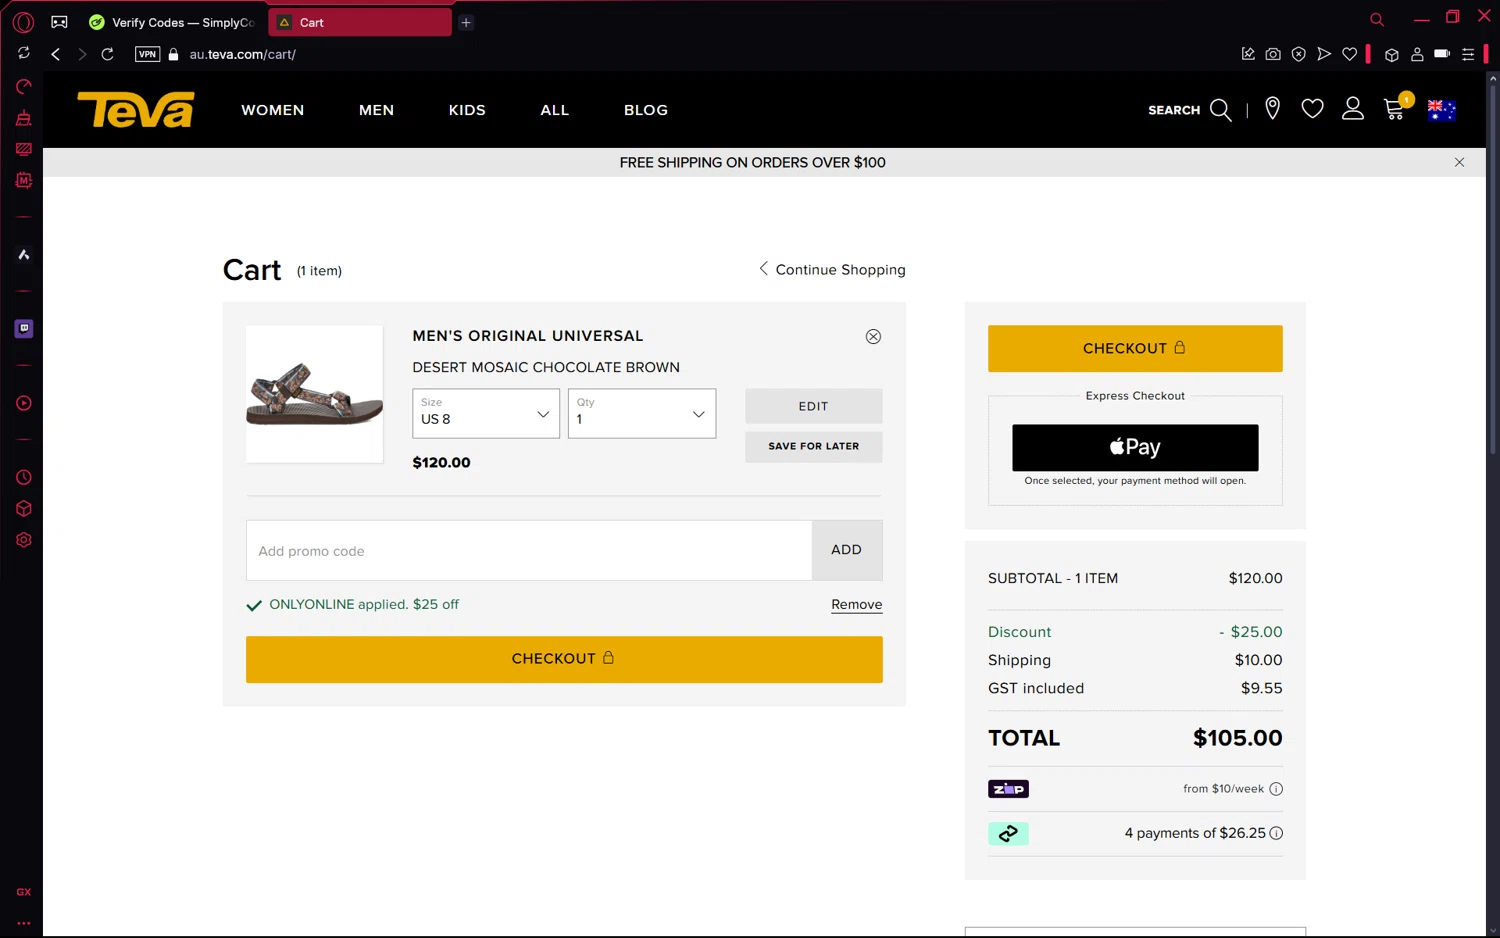Viewport: 1500px width, 938px height.
Task: Take a snapshot with camera icon
Action: coord(1273,54)
